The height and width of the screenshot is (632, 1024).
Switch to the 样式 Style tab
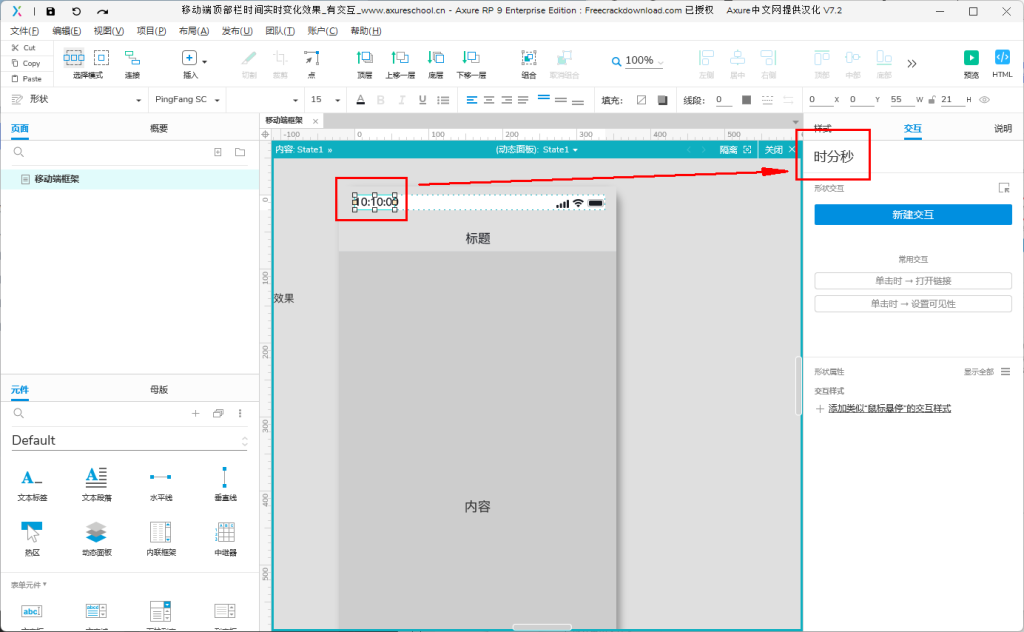pyautogui.click(x=823, y=128)
